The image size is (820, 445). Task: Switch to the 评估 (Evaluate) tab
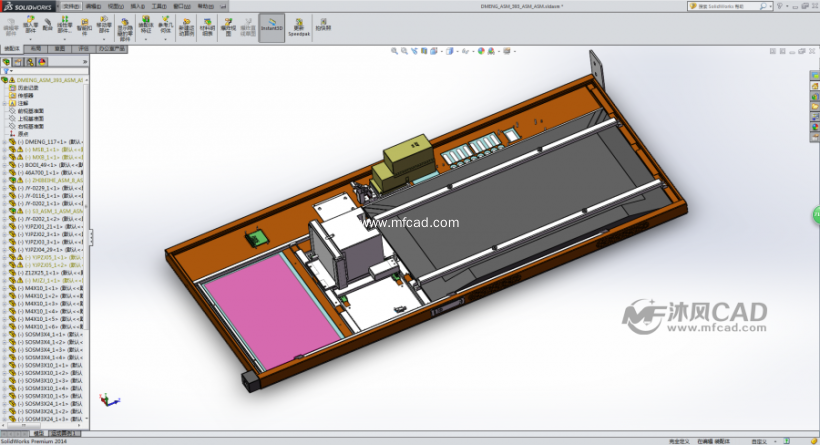click(83, 47)
